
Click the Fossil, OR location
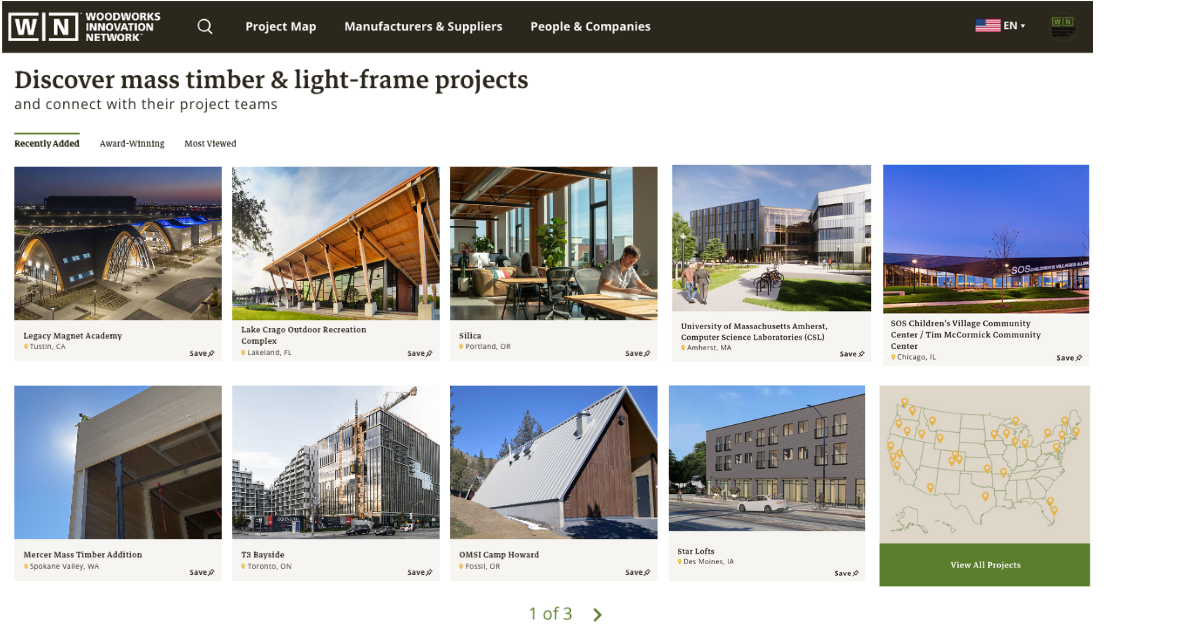[480, 566]
